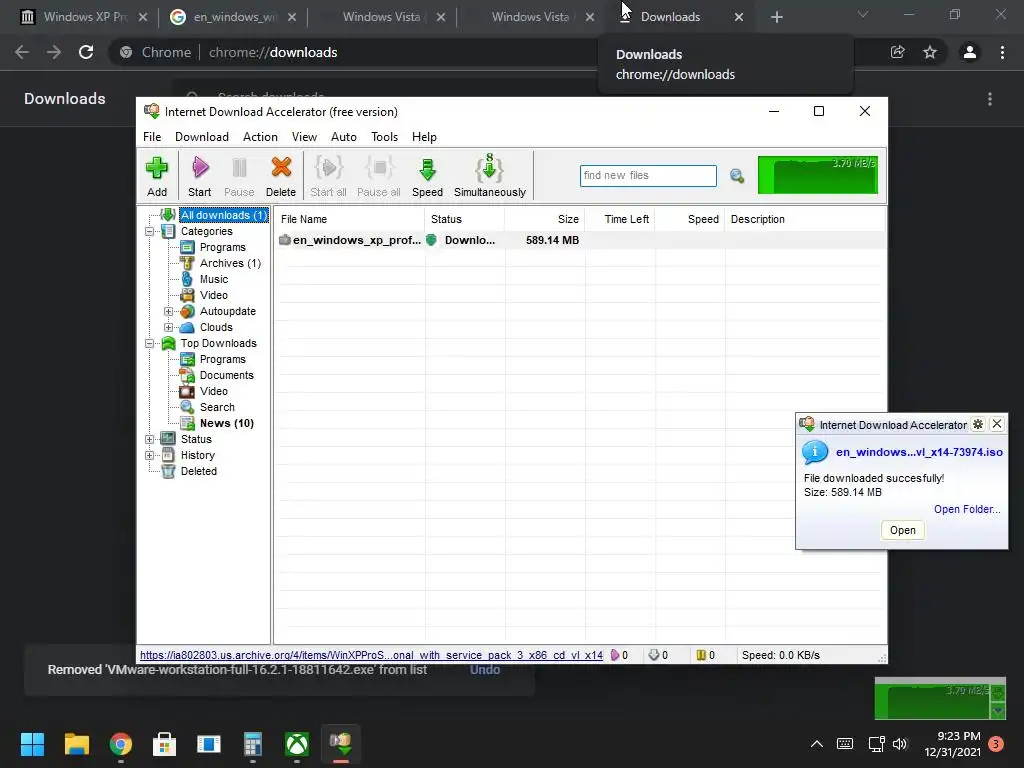The height and width of the screenshot is (768, 1024).
Task: Expand the Clouds tree node
Action: [168, 327]
